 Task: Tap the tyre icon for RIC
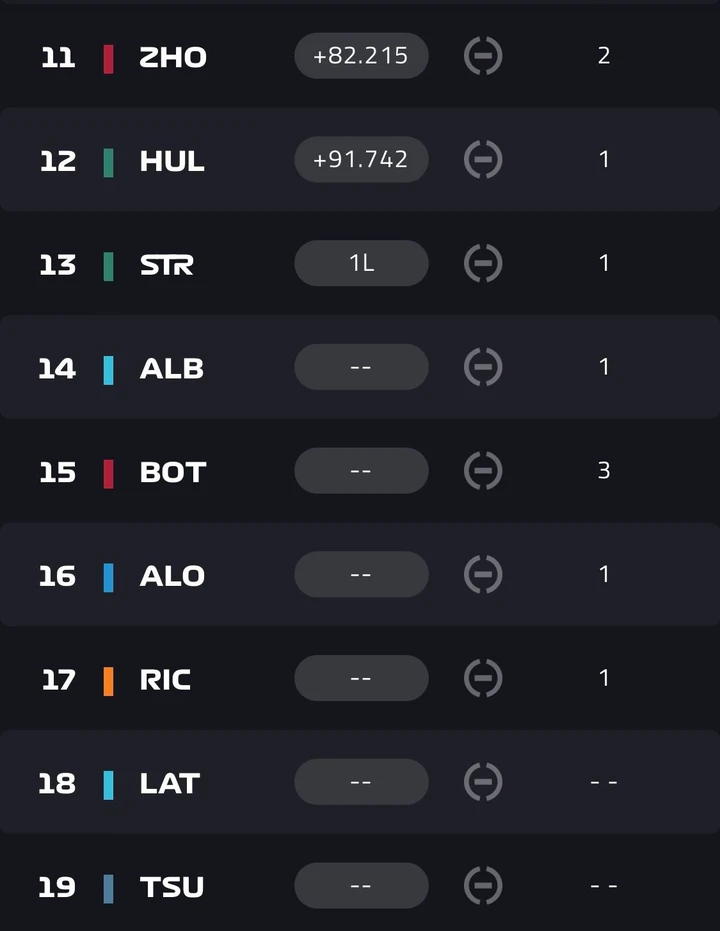pyautogui.click(x=483, y=678)
